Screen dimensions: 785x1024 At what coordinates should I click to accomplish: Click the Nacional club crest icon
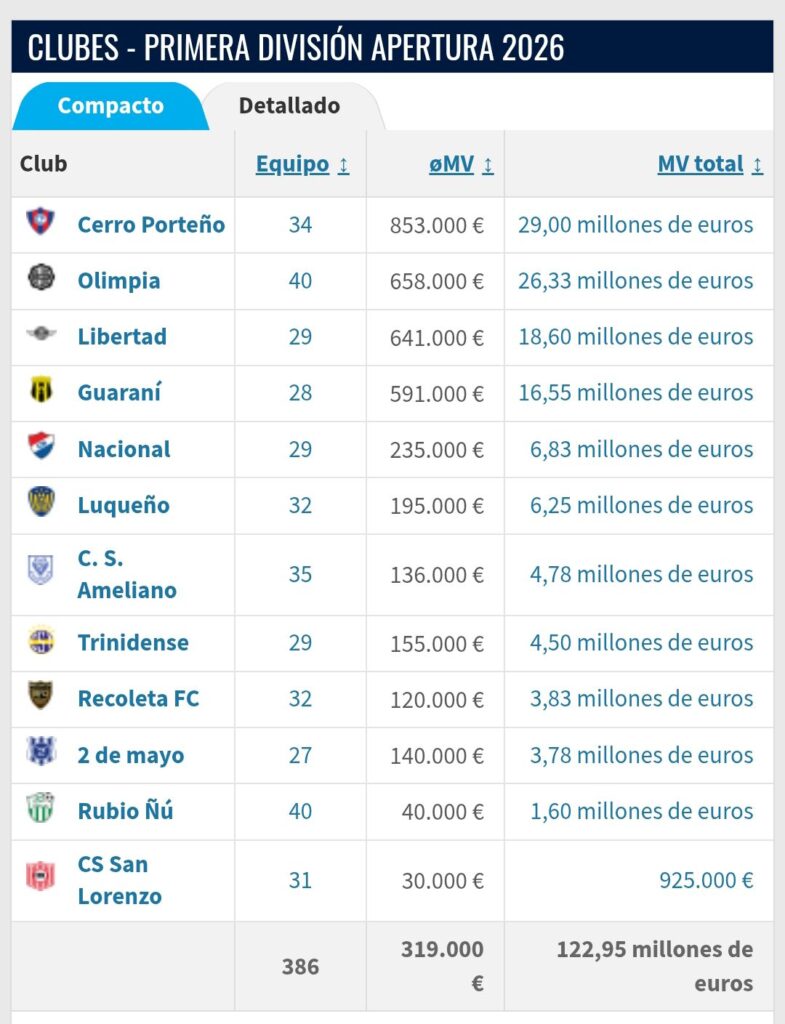click(x=41, y=447)
